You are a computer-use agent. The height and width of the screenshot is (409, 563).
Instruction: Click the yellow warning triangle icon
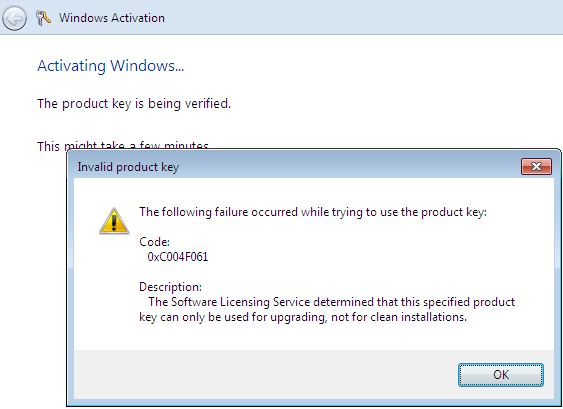point(114,221)
